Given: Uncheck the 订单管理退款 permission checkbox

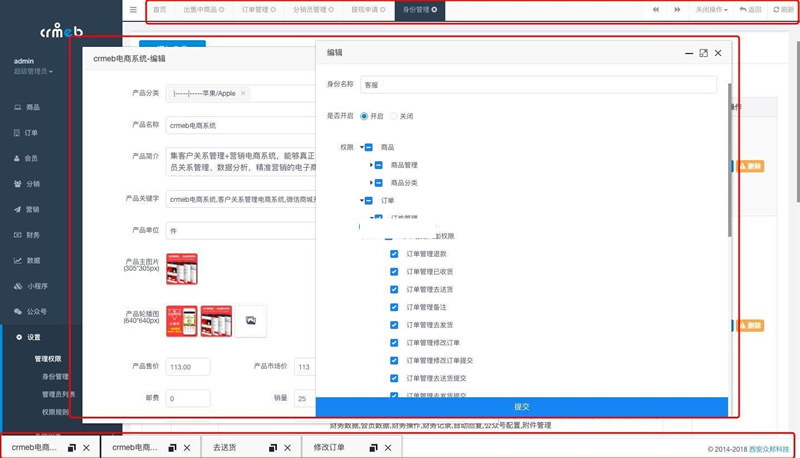Looking at the screenshot, I should tap(395, 254).
